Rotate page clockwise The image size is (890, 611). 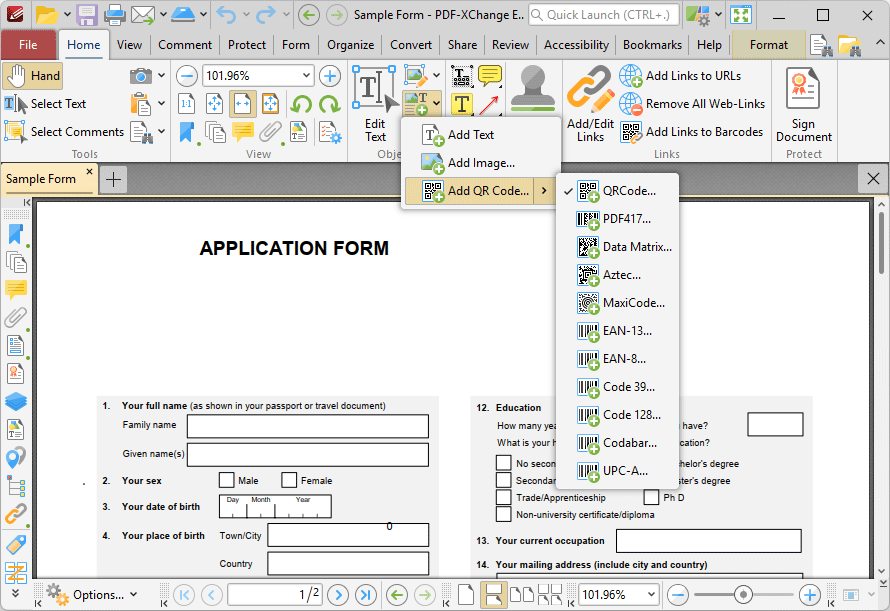(329, 104)
